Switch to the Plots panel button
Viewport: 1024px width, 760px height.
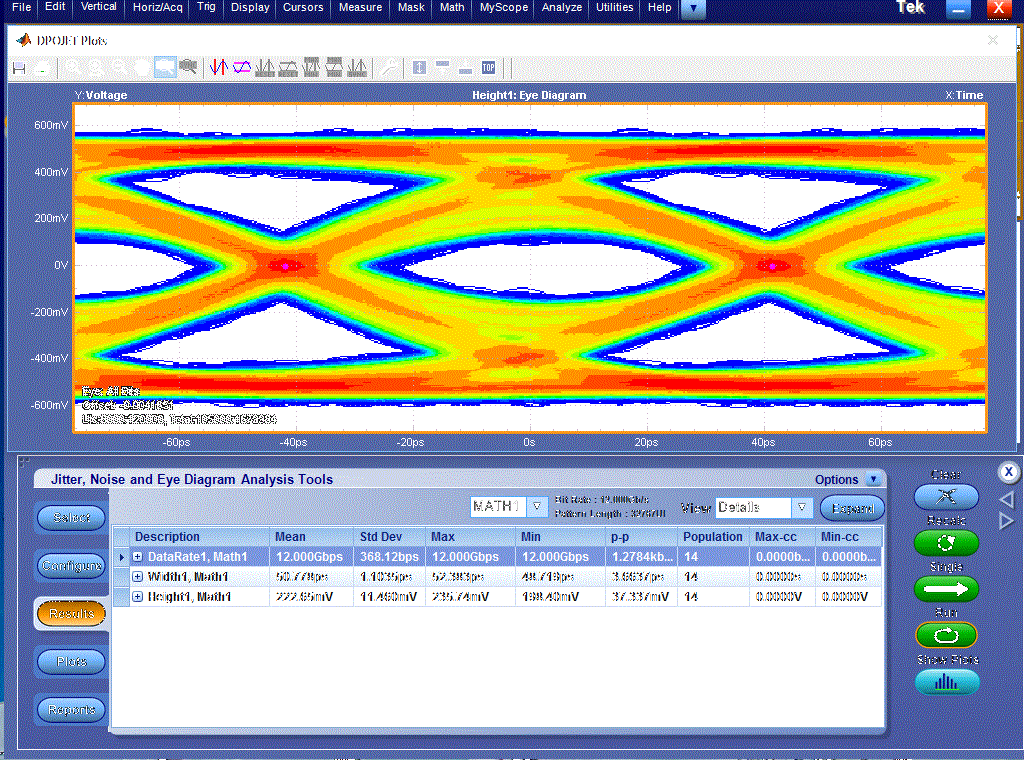71,661
